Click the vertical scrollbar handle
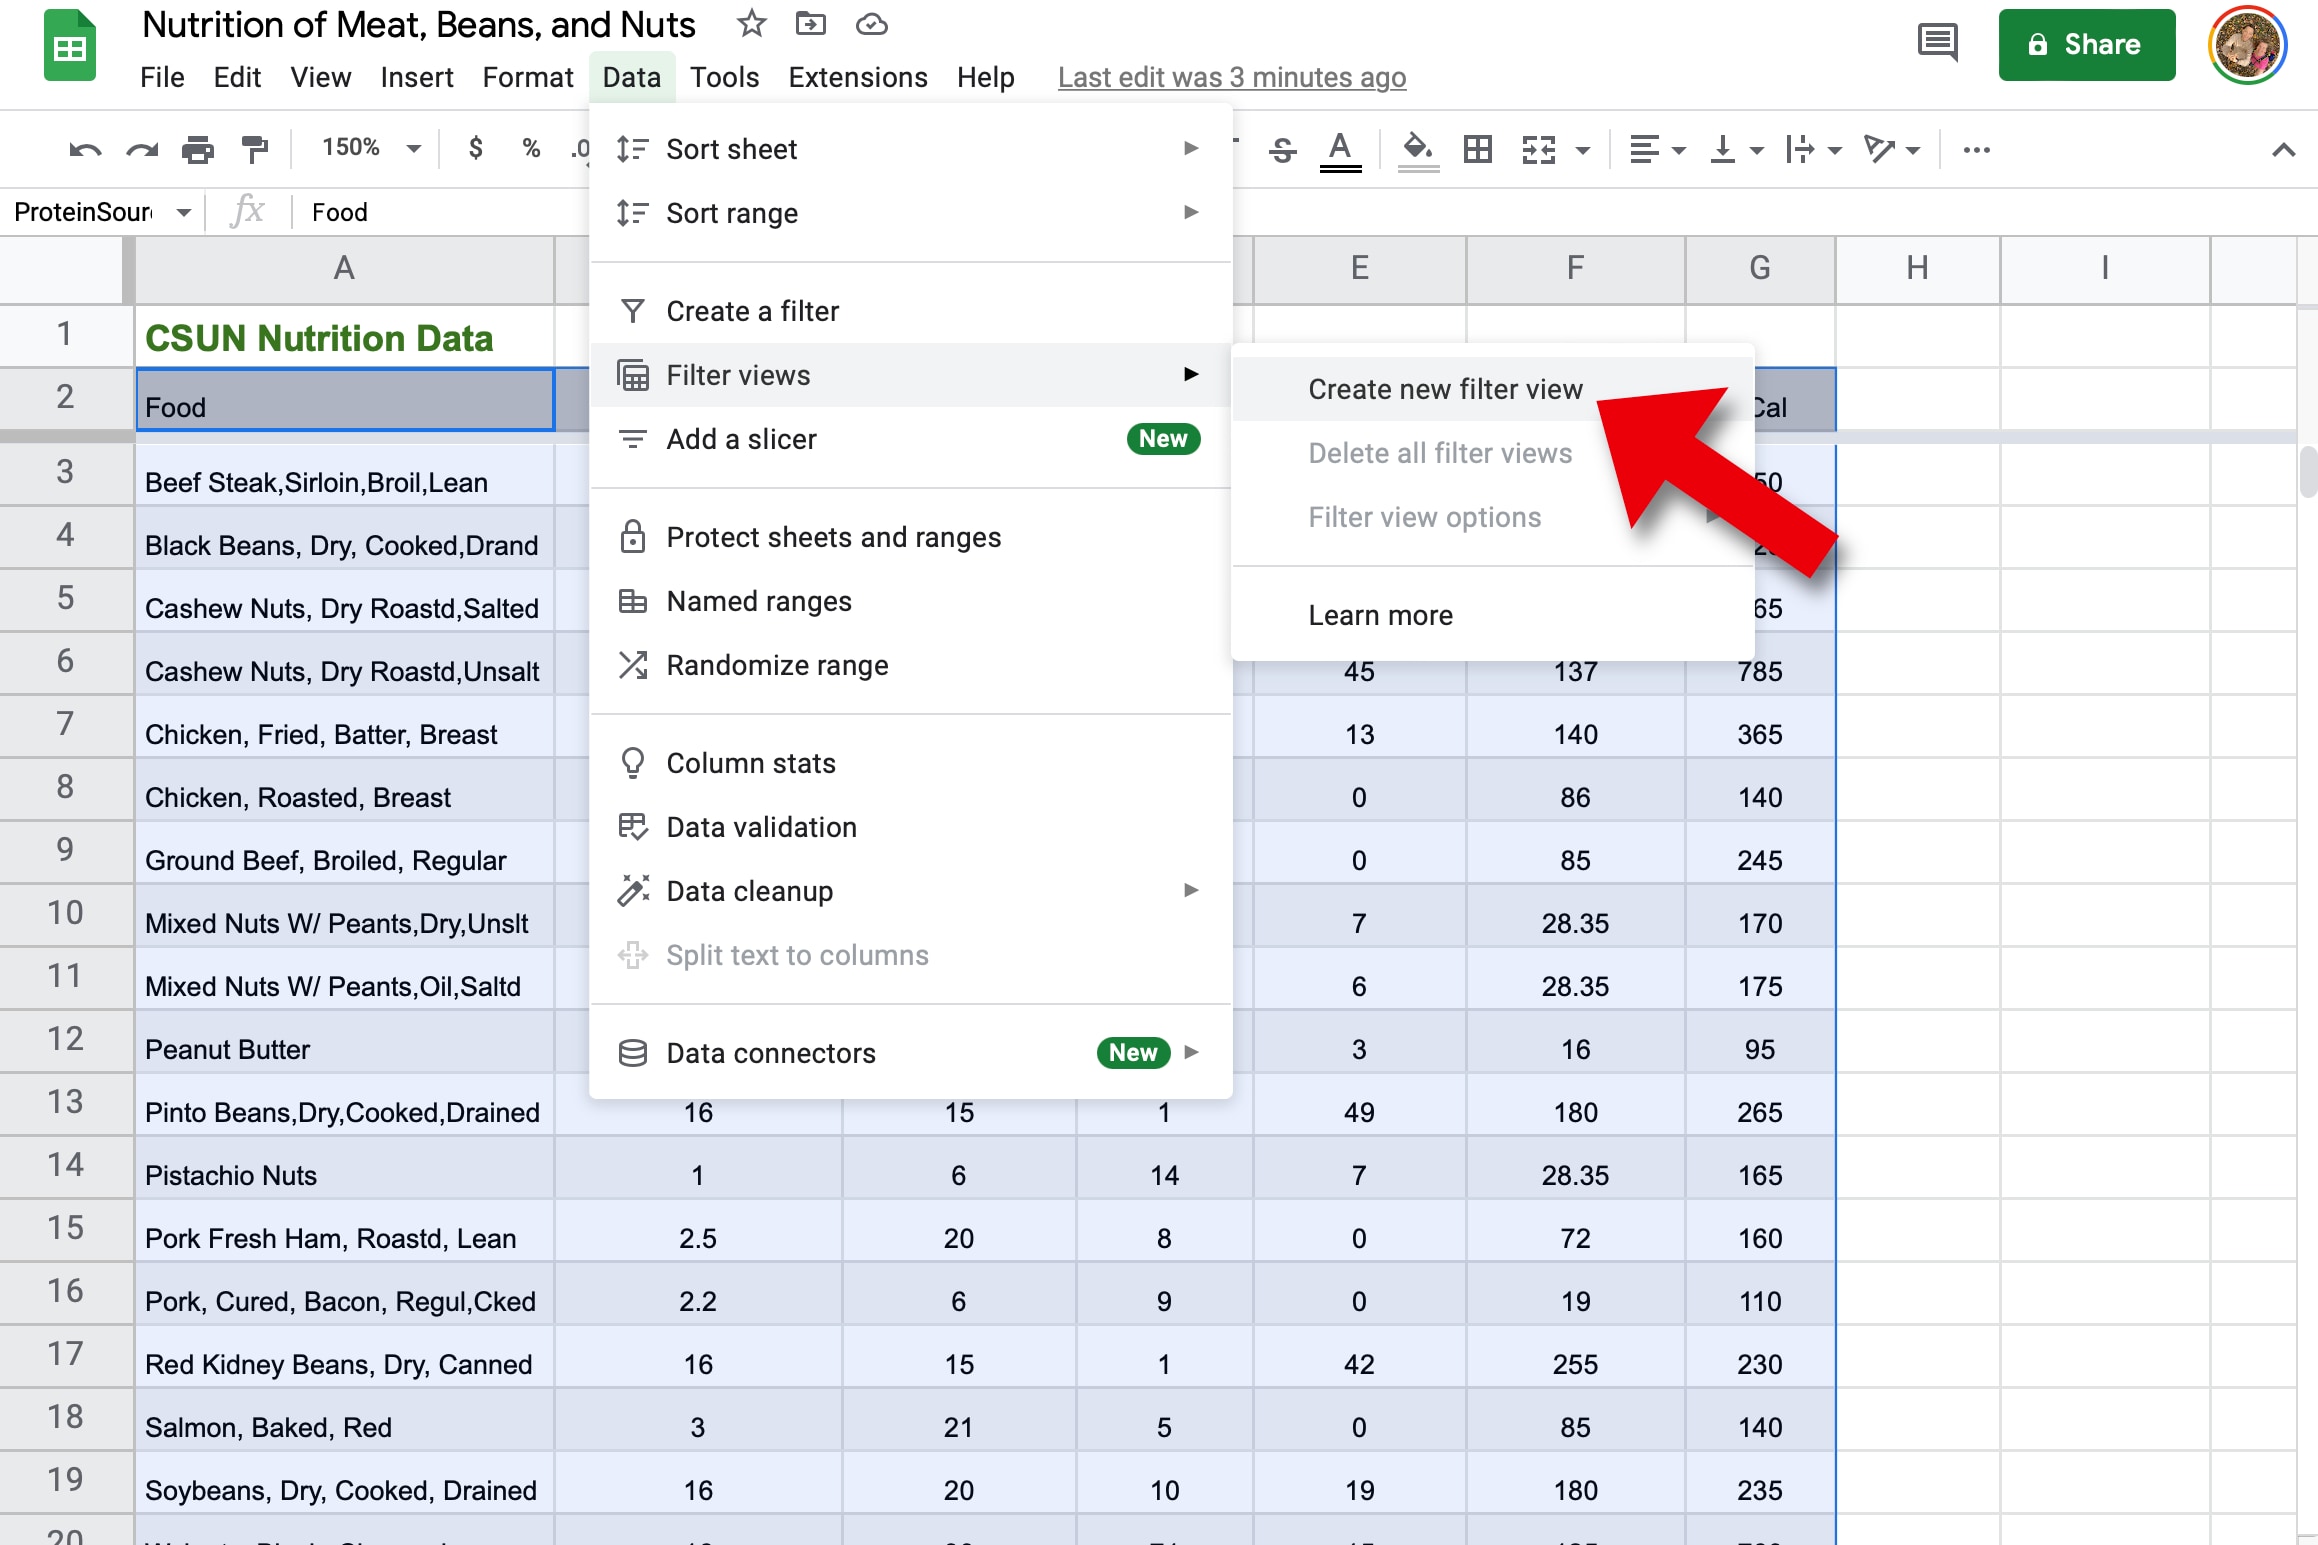 [2308, 472]
